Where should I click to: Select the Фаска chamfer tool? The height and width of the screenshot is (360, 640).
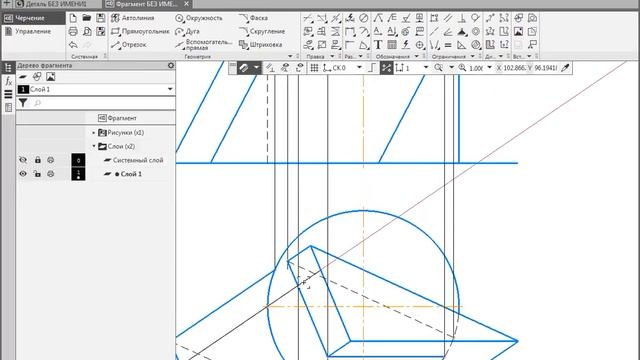253,18
